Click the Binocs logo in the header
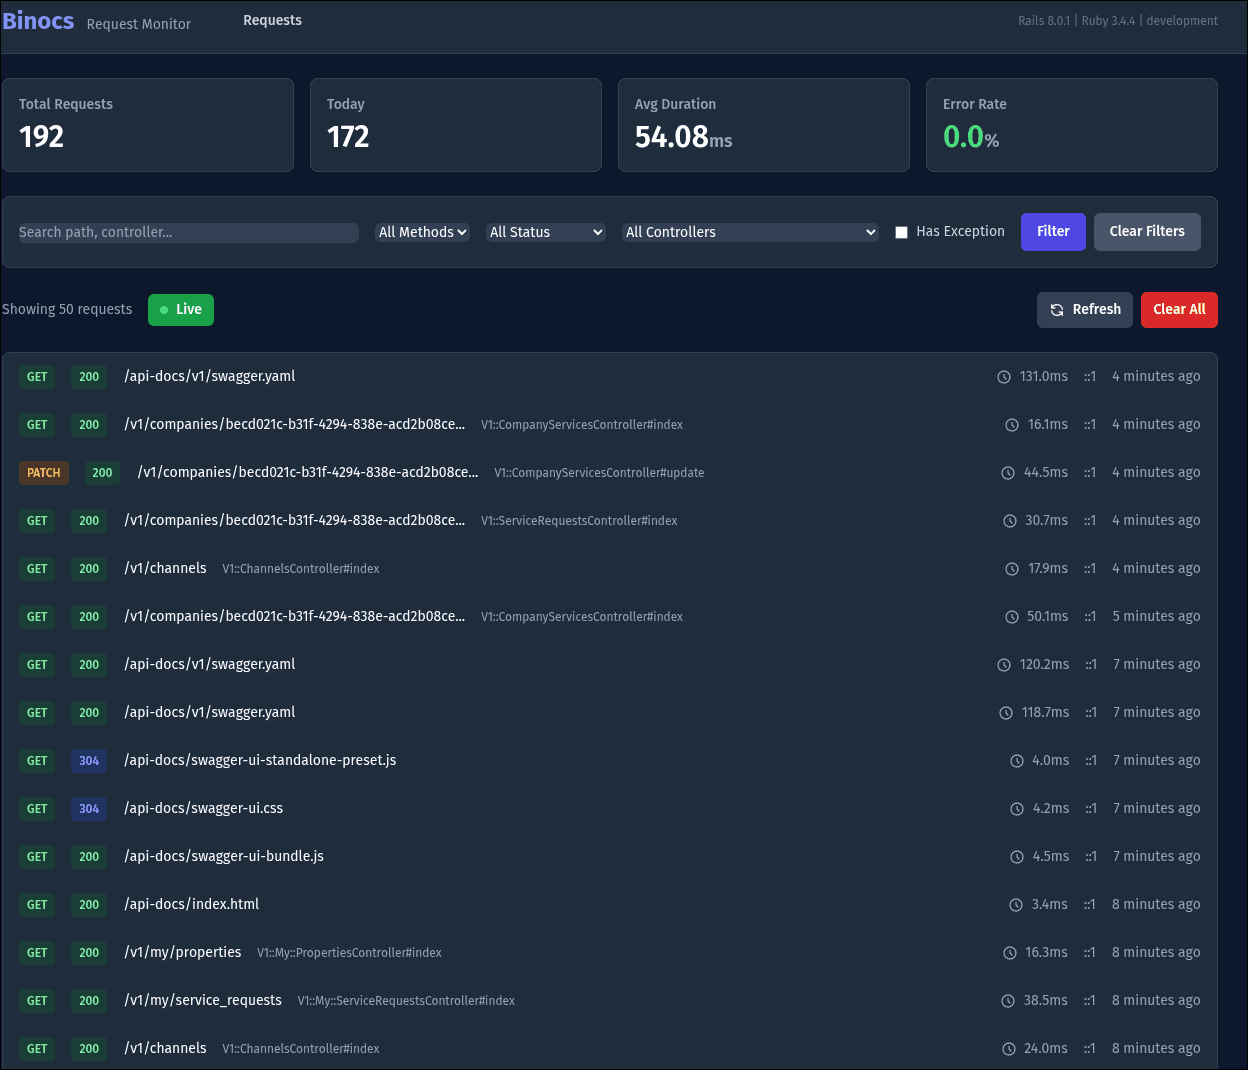This screenshot has height=1070, width=1248. point(38,20)
